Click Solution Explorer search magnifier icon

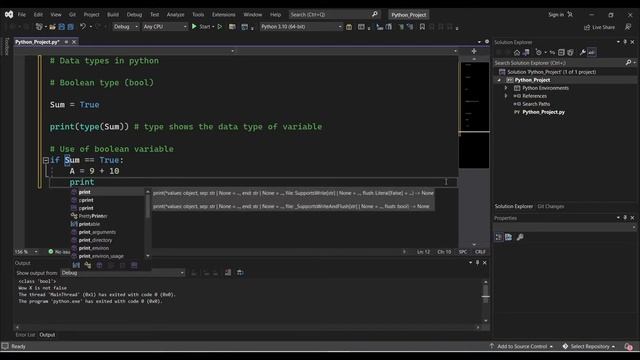pyautogui.click(x=628, y=63)
